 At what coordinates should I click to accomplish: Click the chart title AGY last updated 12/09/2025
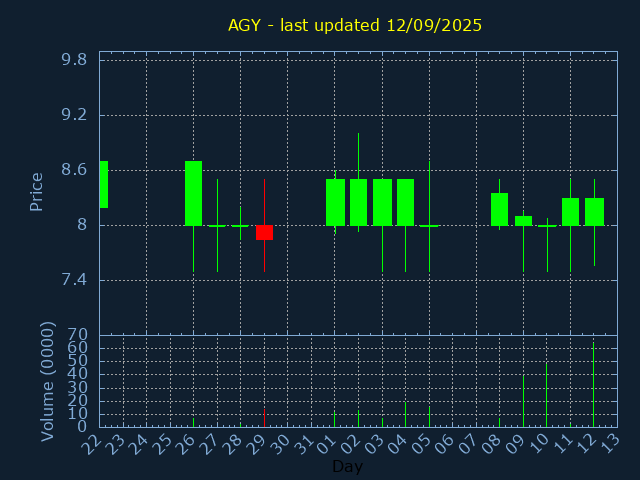[355, 25]
